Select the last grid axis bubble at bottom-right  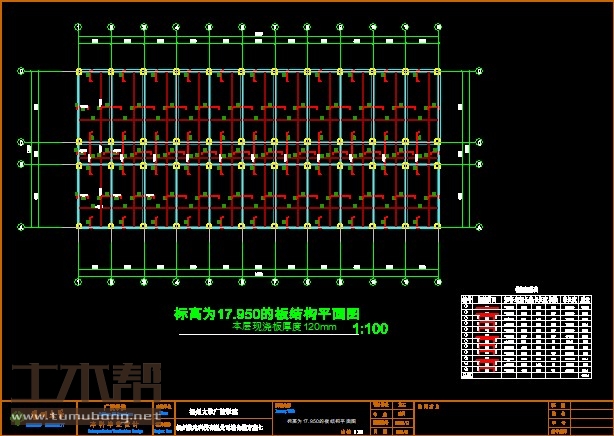coord(436,283)
